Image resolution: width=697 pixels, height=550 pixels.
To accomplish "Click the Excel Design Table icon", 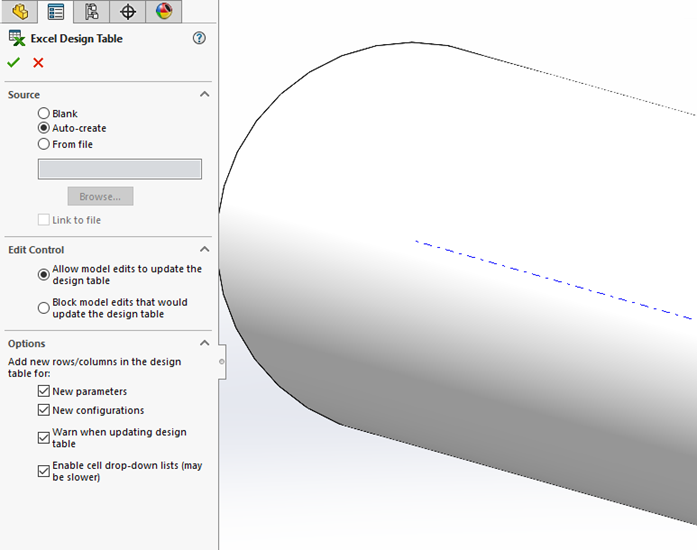I will coord(16,38).
